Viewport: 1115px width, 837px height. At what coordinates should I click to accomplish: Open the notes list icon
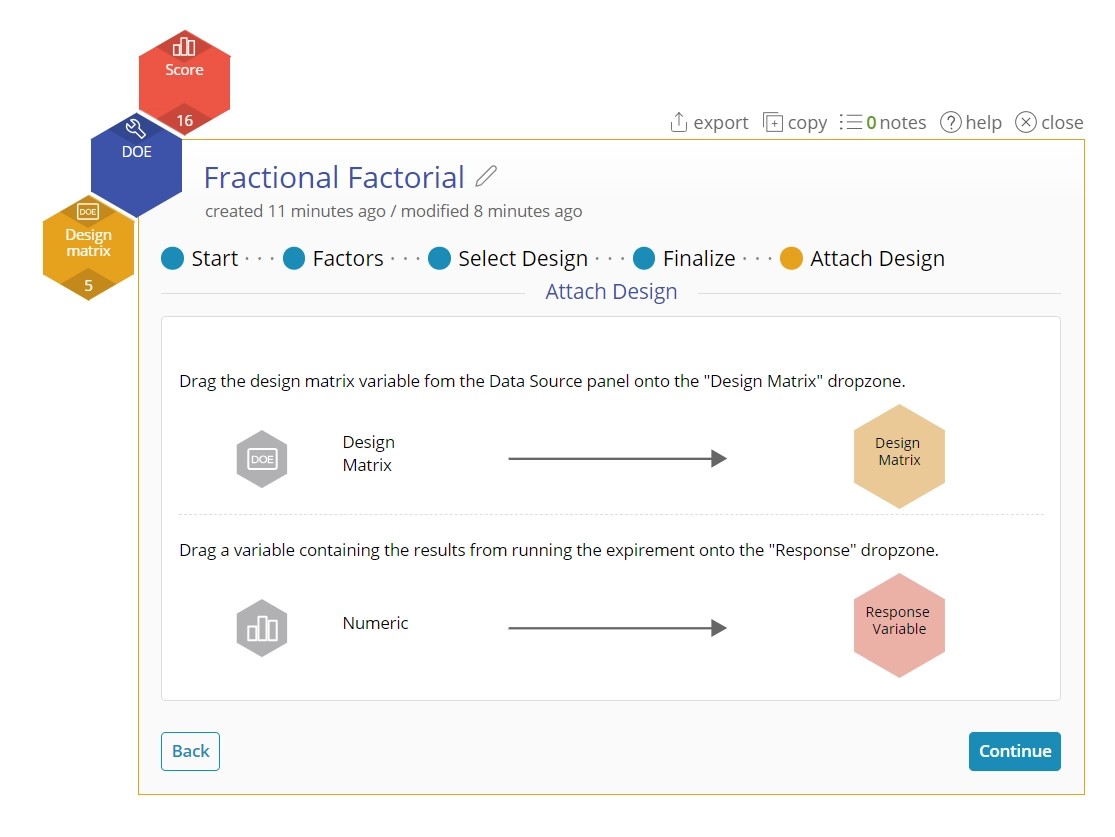tap(850, 122)
